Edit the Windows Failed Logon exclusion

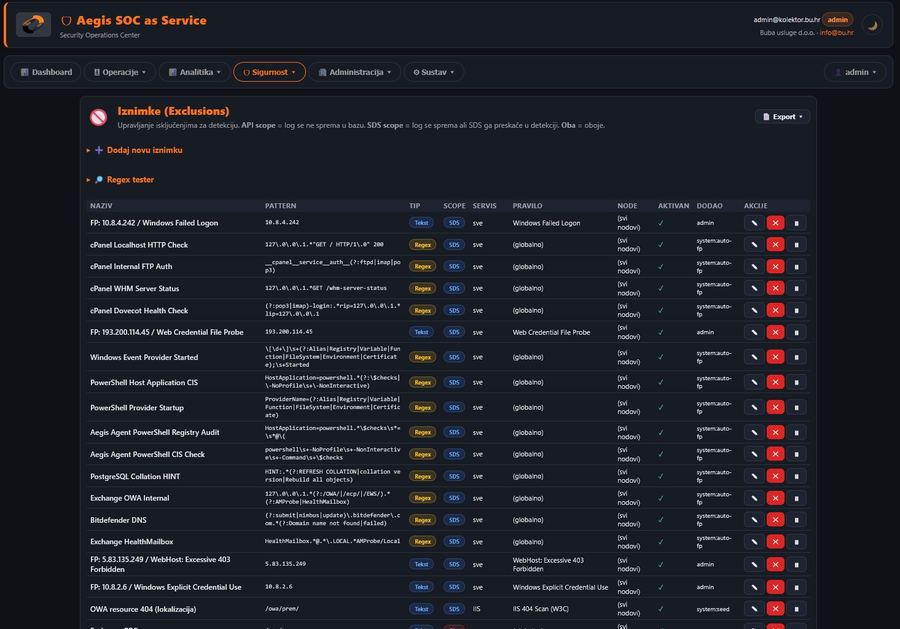tap(754, 223)
